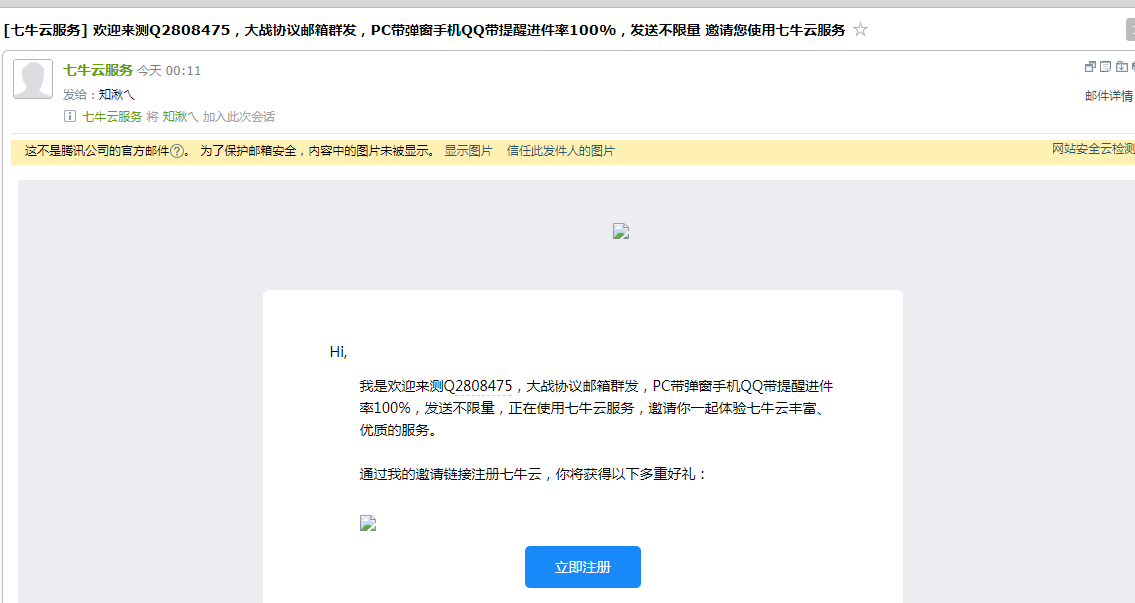This screenshot has width=1135, height=603.
Task: Click the question mark help icon in warning
Action: point(177,151)
